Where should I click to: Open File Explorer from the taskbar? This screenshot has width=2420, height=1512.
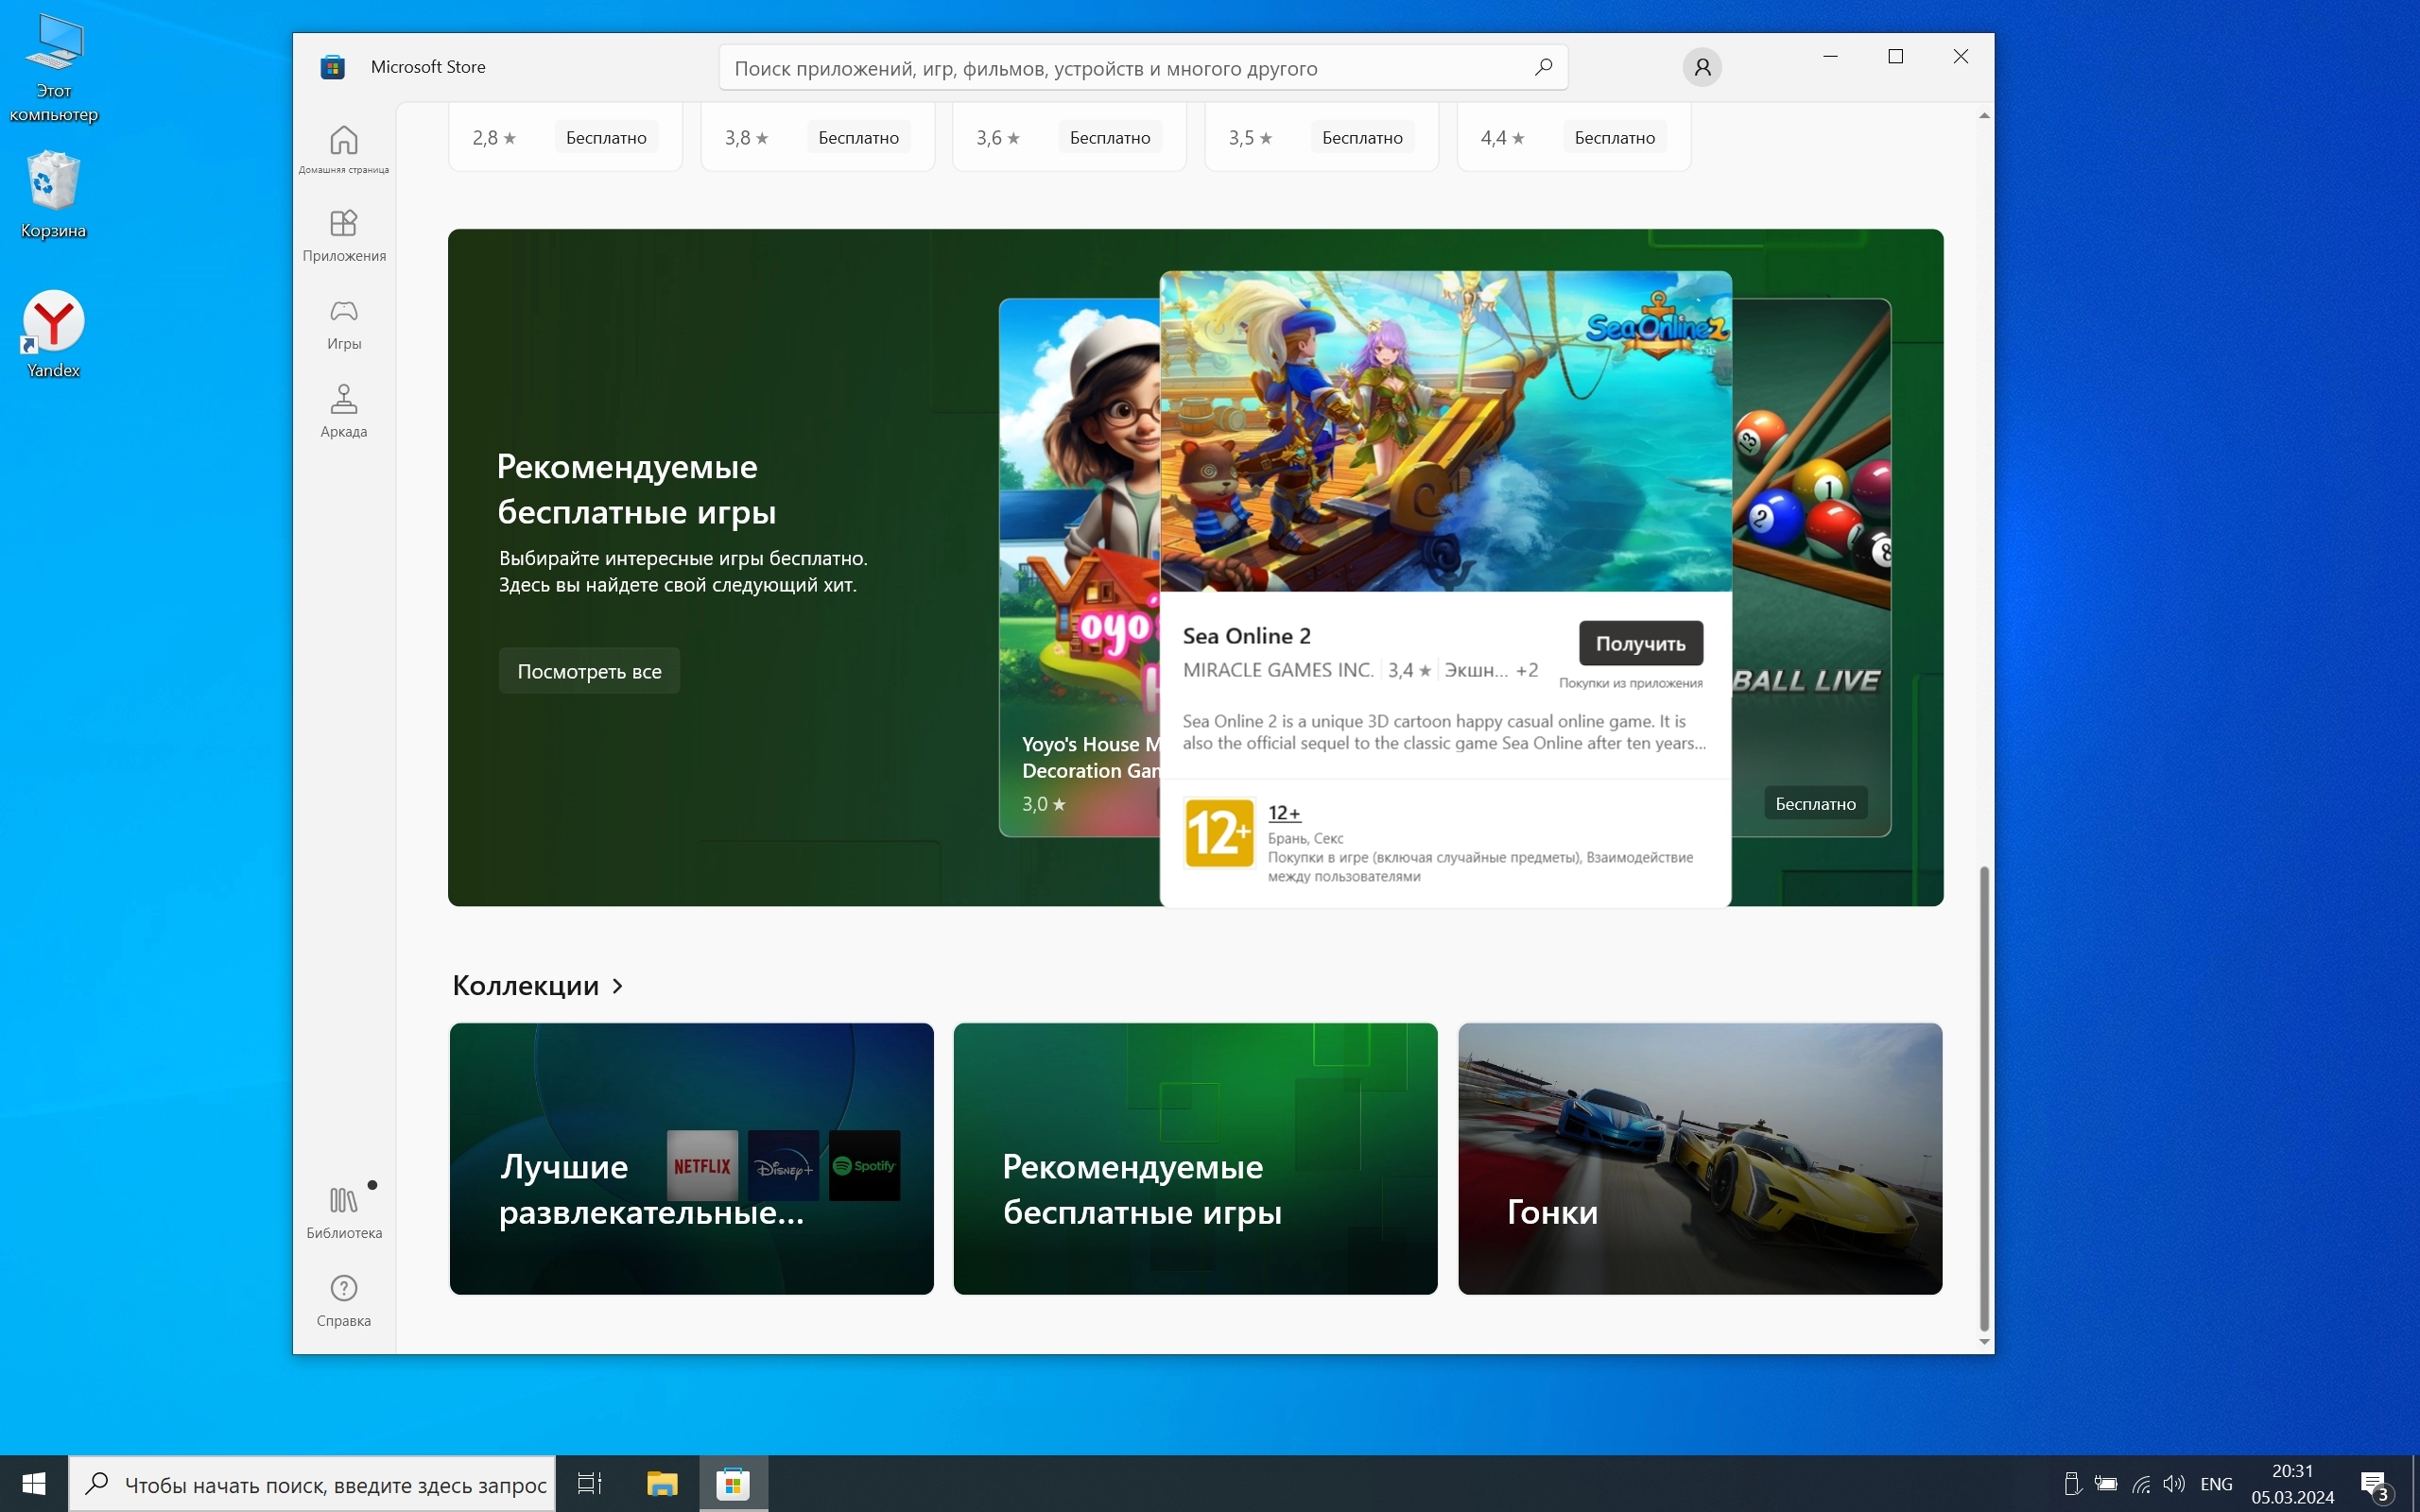[661, 1484]
